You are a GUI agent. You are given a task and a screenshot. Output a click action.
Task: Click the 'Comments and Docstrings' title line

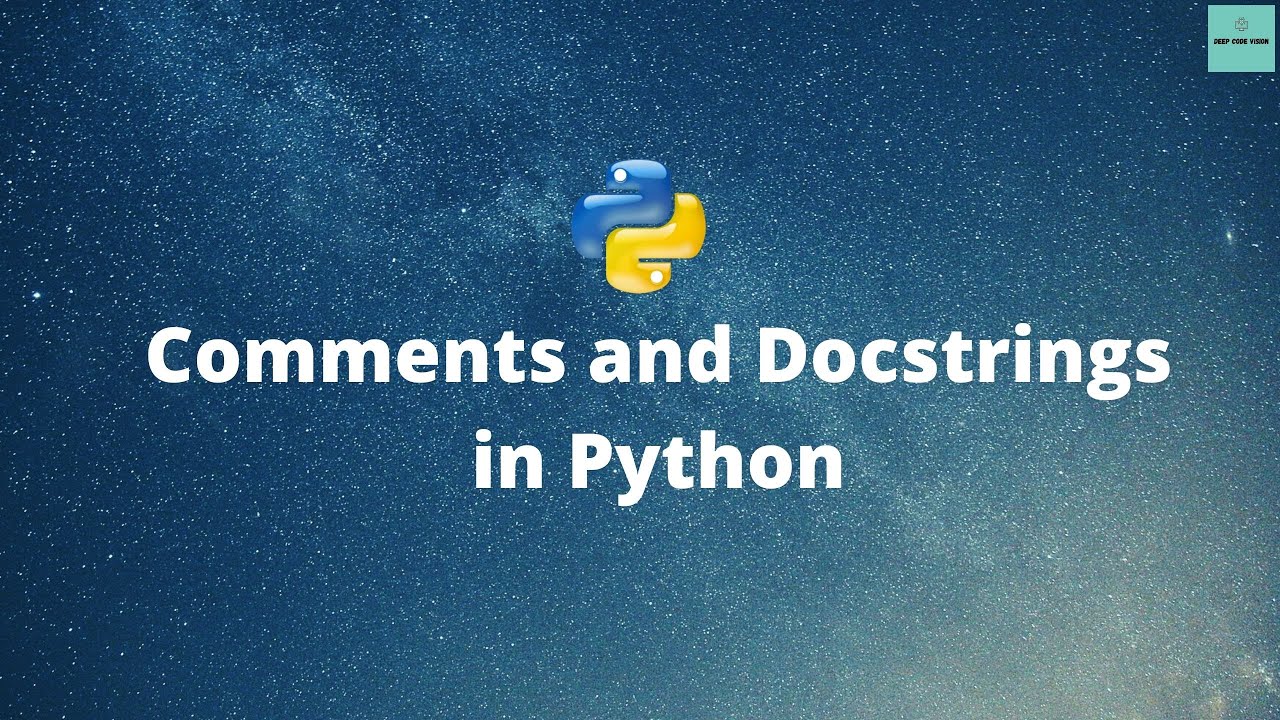[x=658, y=362]
